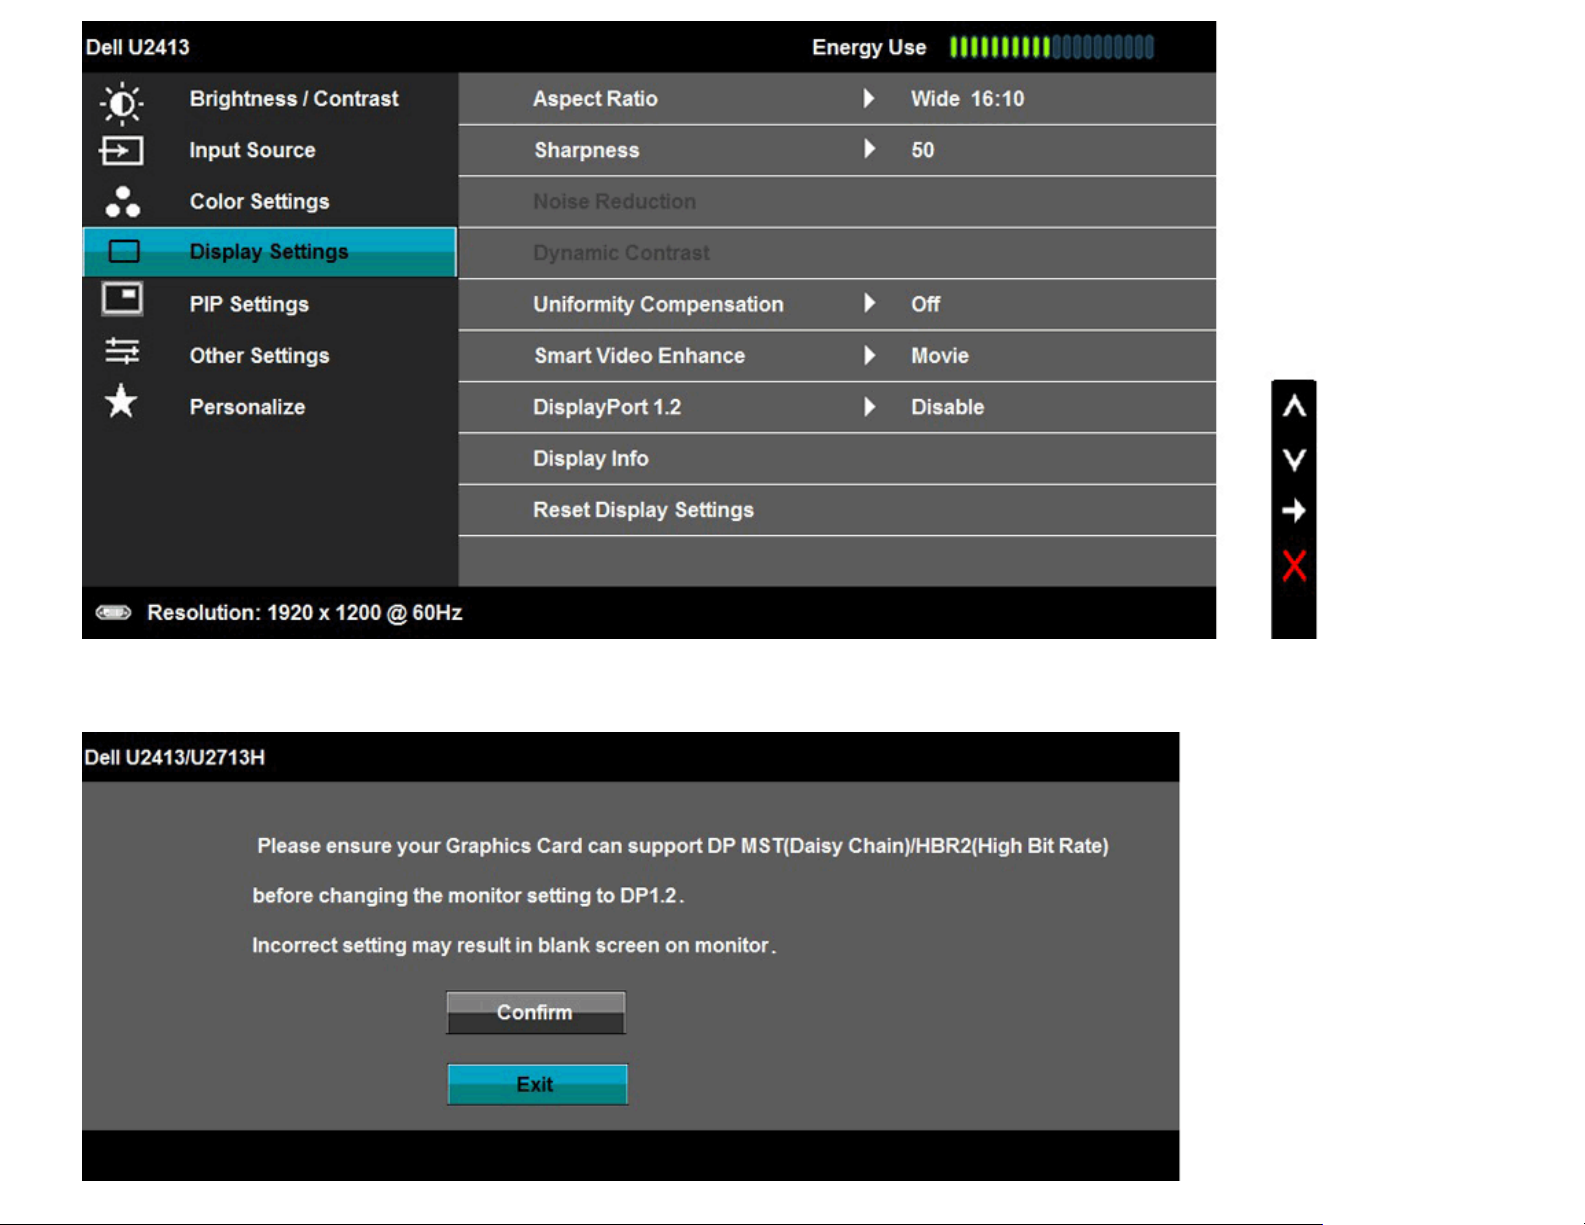Click the red X exit key
The image size is (1585, 1225).
pos(1294,566)
